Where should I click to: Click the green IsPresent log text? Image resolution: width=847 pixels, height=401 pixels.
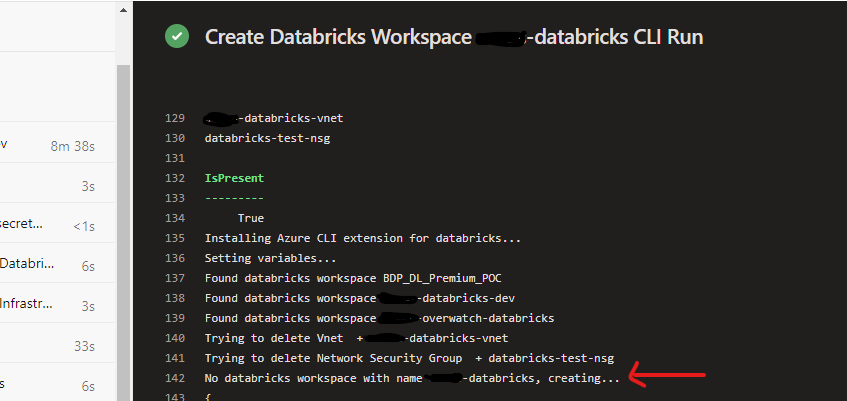pyautogui.click(x=234, y=178)
